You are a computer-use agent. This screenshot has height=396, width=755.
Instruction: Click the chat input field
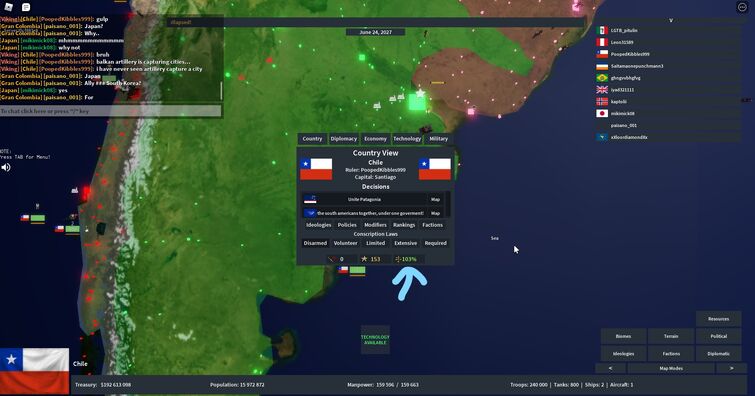110,111
